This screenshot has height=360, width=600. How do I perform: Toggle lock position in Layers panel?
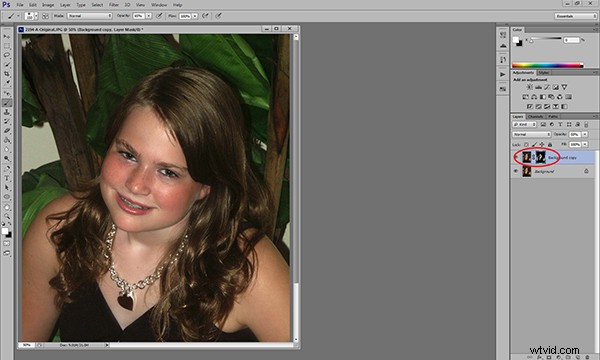[x=542, y=145]
